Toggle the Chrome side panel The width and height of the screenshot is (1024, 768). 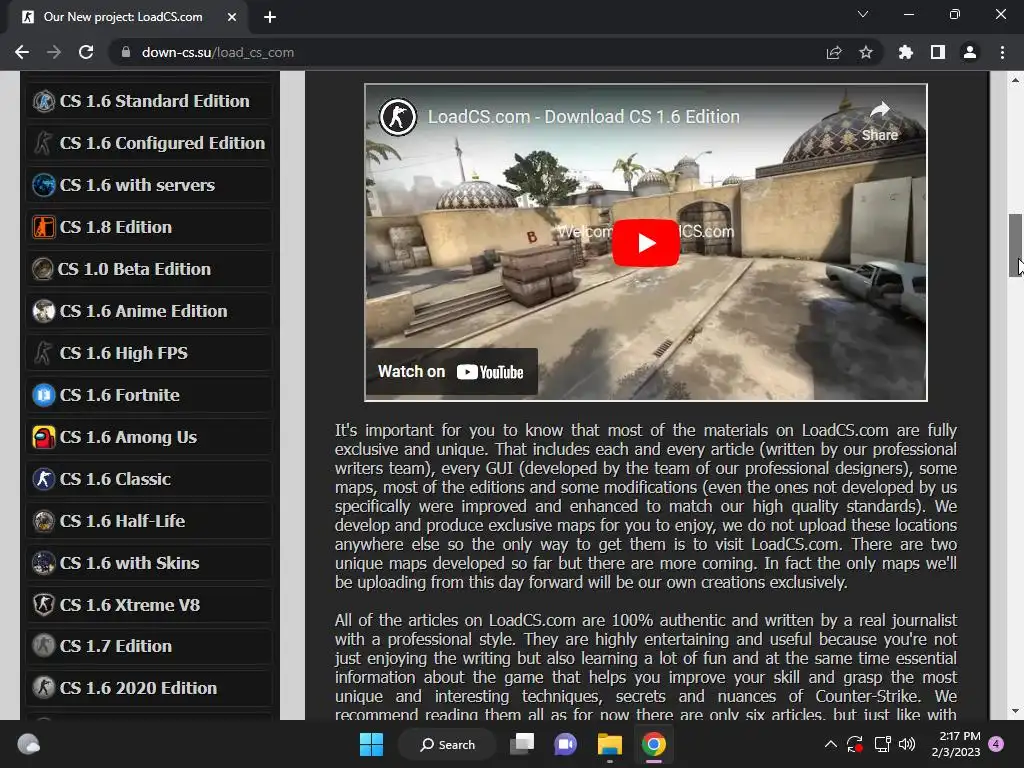tap(938, 52)
